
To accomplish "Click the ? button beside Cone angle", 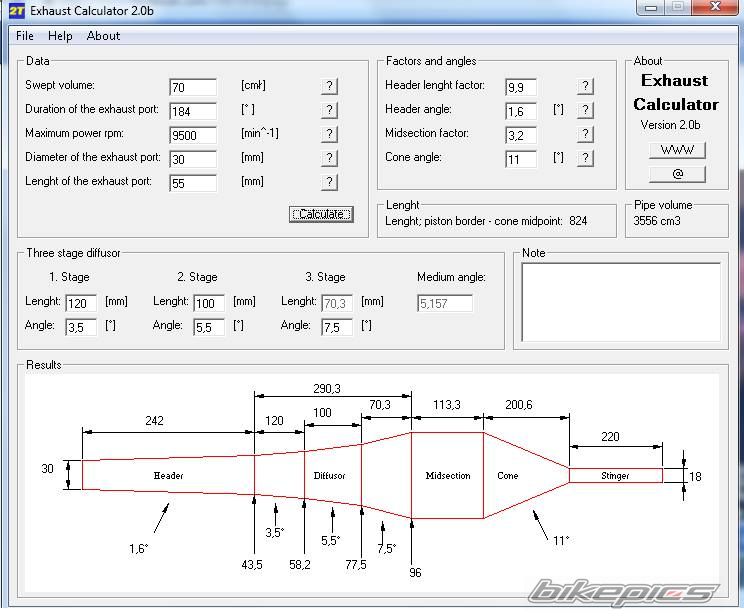I will coord(585,159).
